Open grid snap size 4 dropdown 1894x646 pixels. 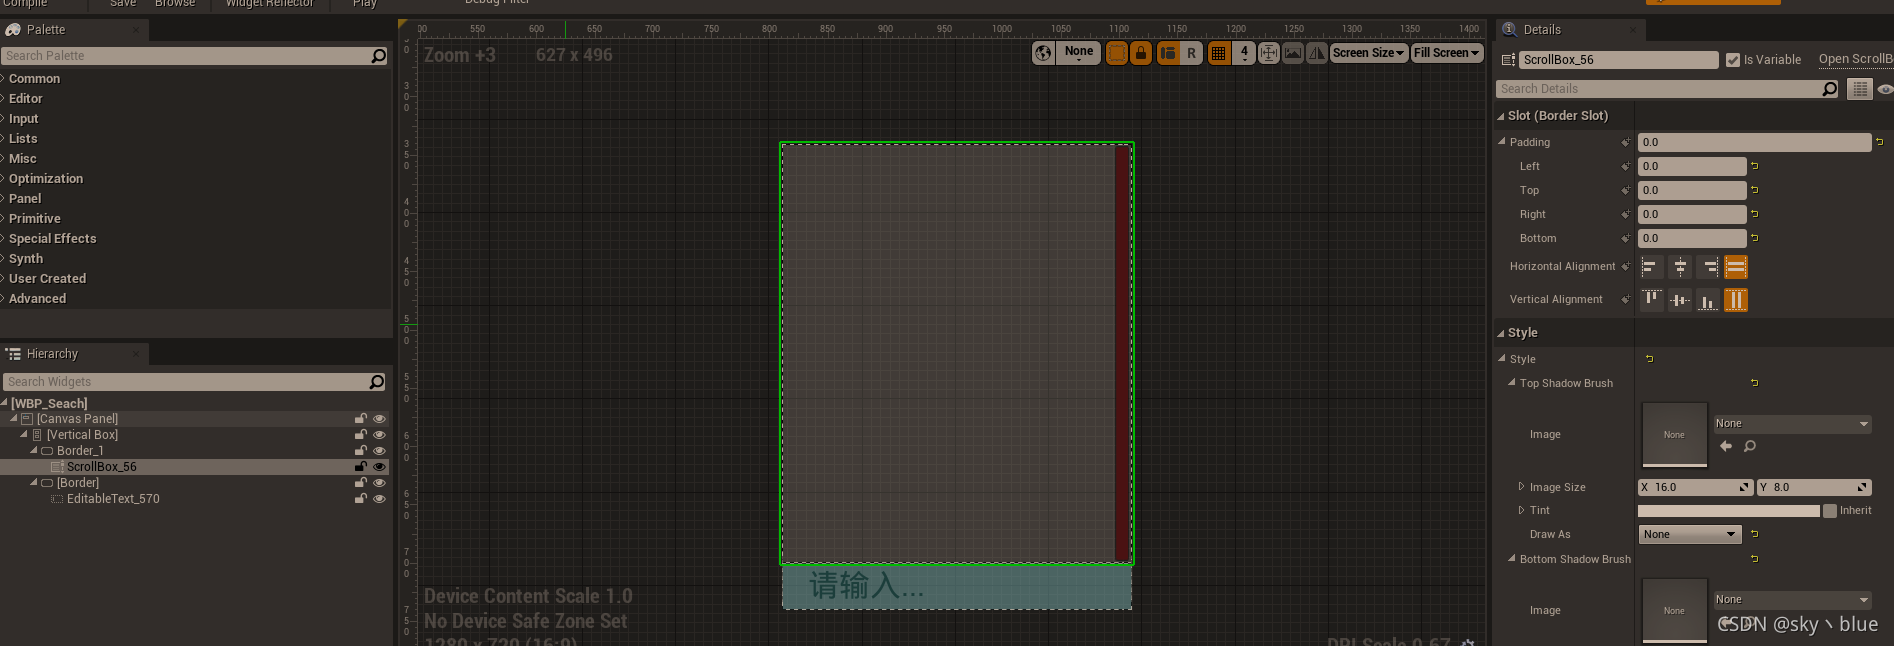tap(1244, 53)
